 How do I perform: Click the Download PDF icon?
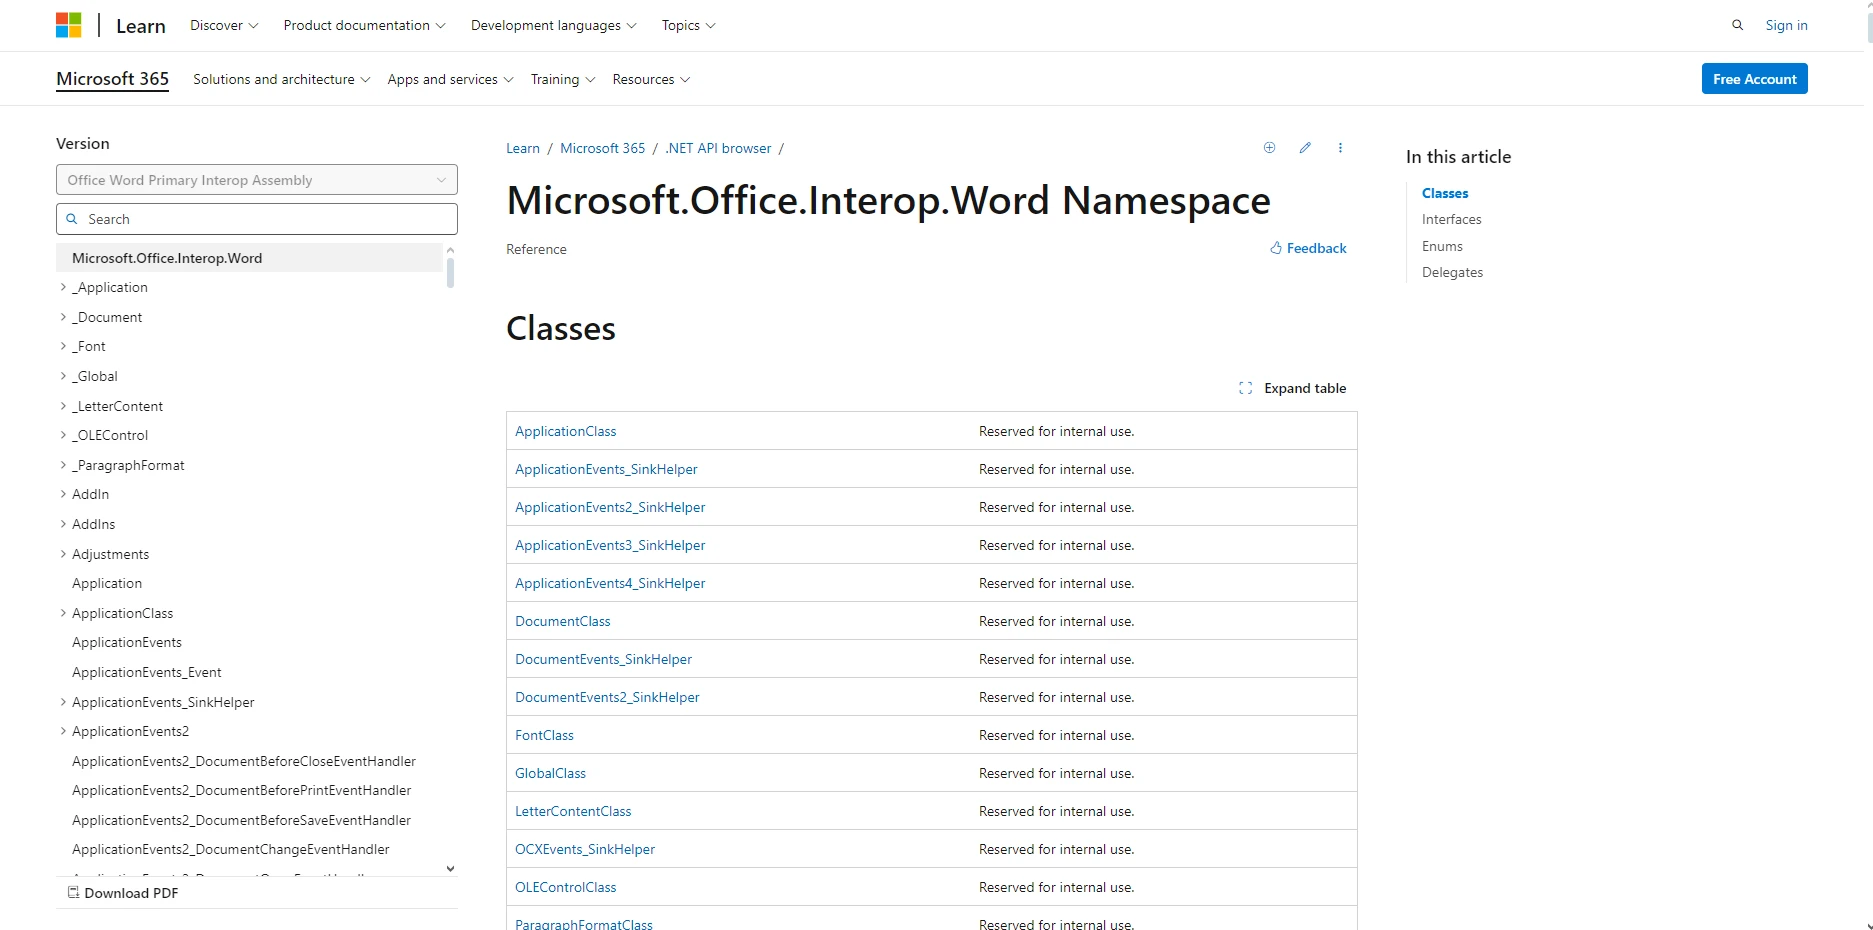click(73, 893)
